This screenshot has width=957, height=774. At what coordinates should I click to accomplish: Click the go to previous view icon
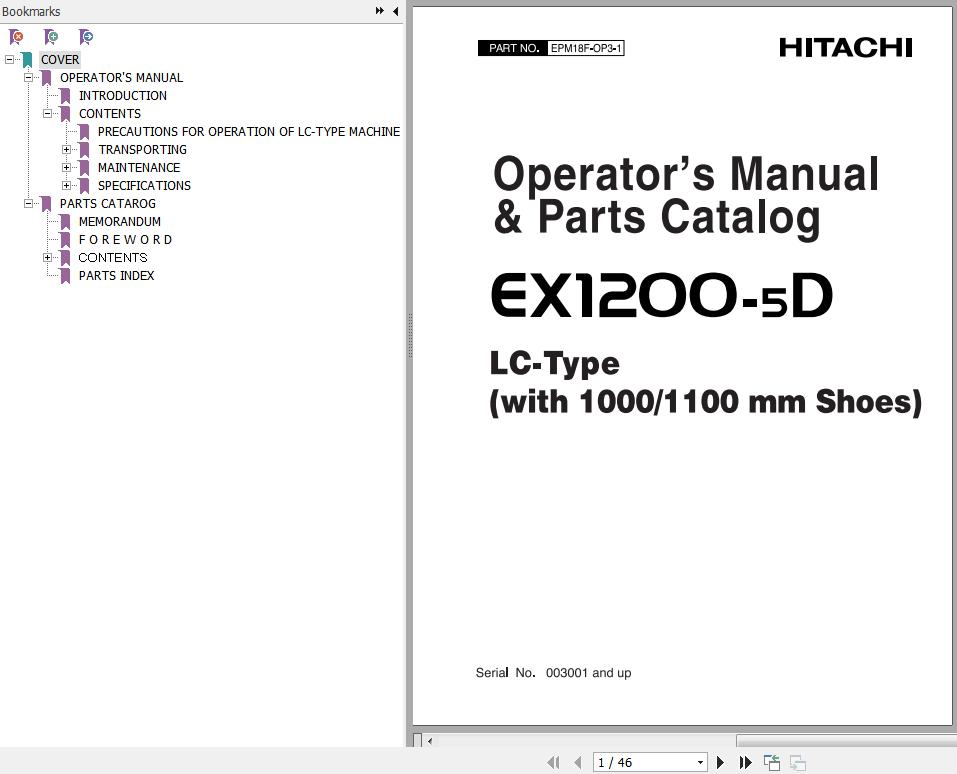click(772, 762)
